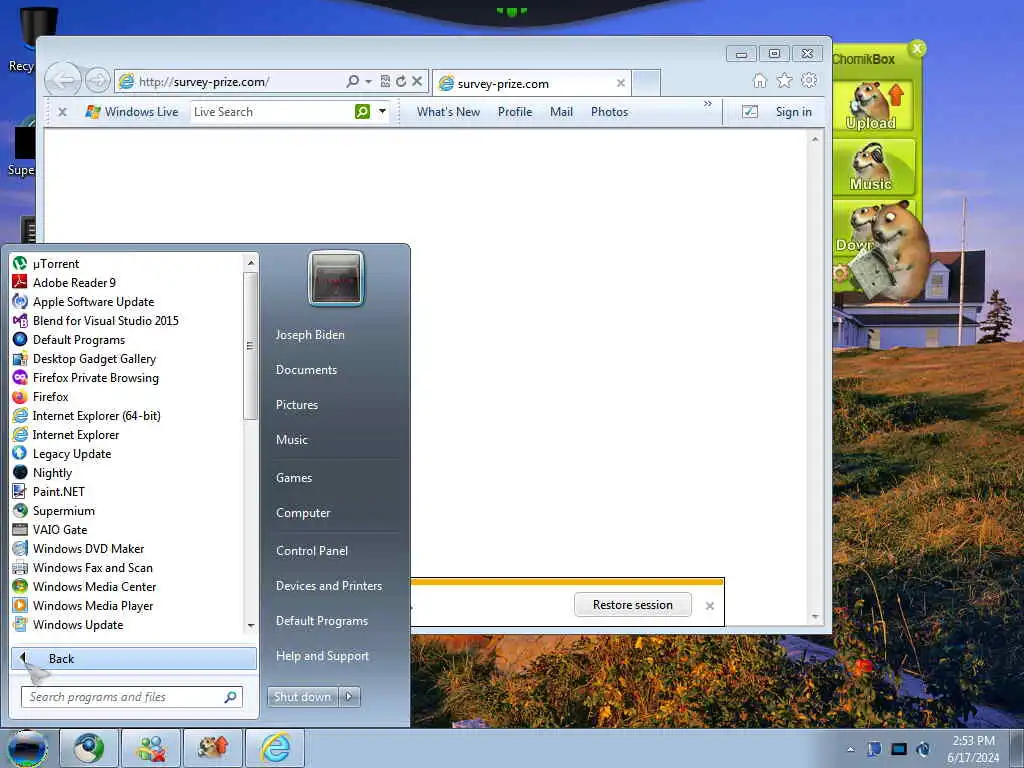Open Favorites star icon

click(784, 80)
